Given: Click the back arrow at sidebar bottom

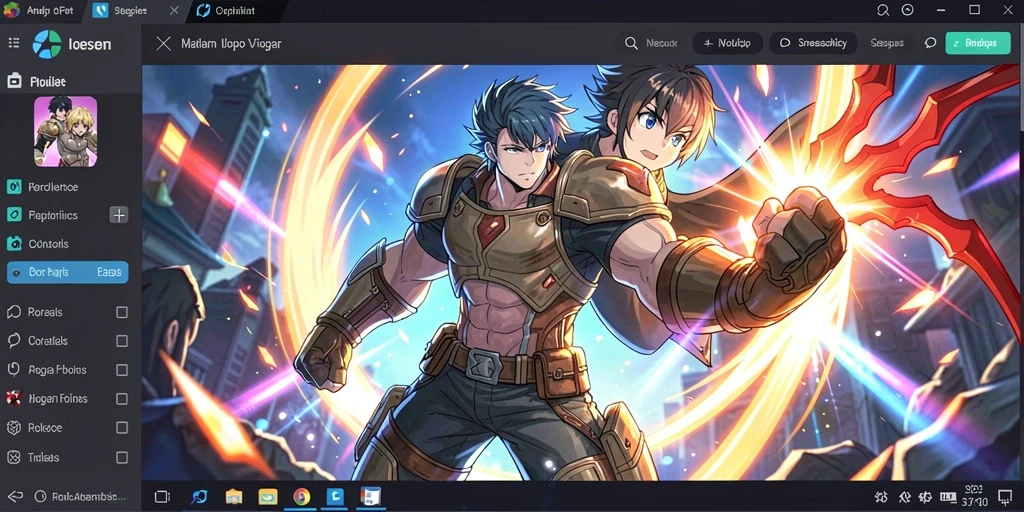Looking at the screenshot, I should [15, 496].
